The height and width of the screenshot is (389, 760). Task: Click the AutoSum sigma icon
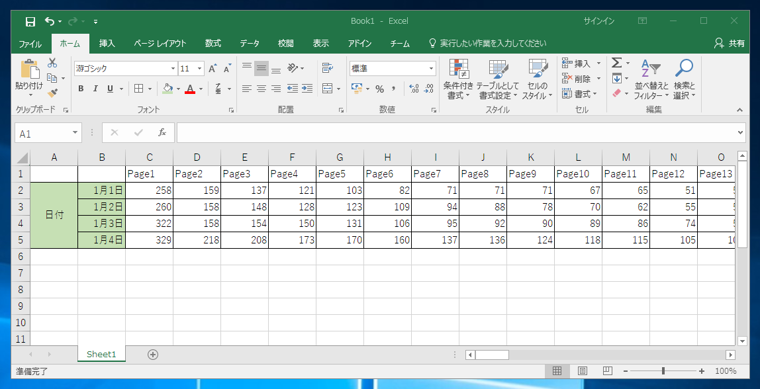(x=616, y=63)
